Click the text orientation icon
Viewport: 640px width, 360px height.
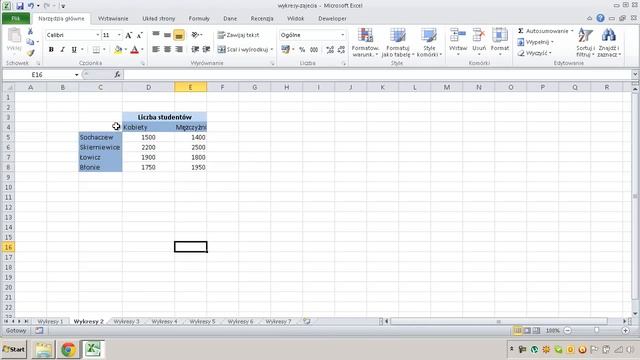click(196, 35)
